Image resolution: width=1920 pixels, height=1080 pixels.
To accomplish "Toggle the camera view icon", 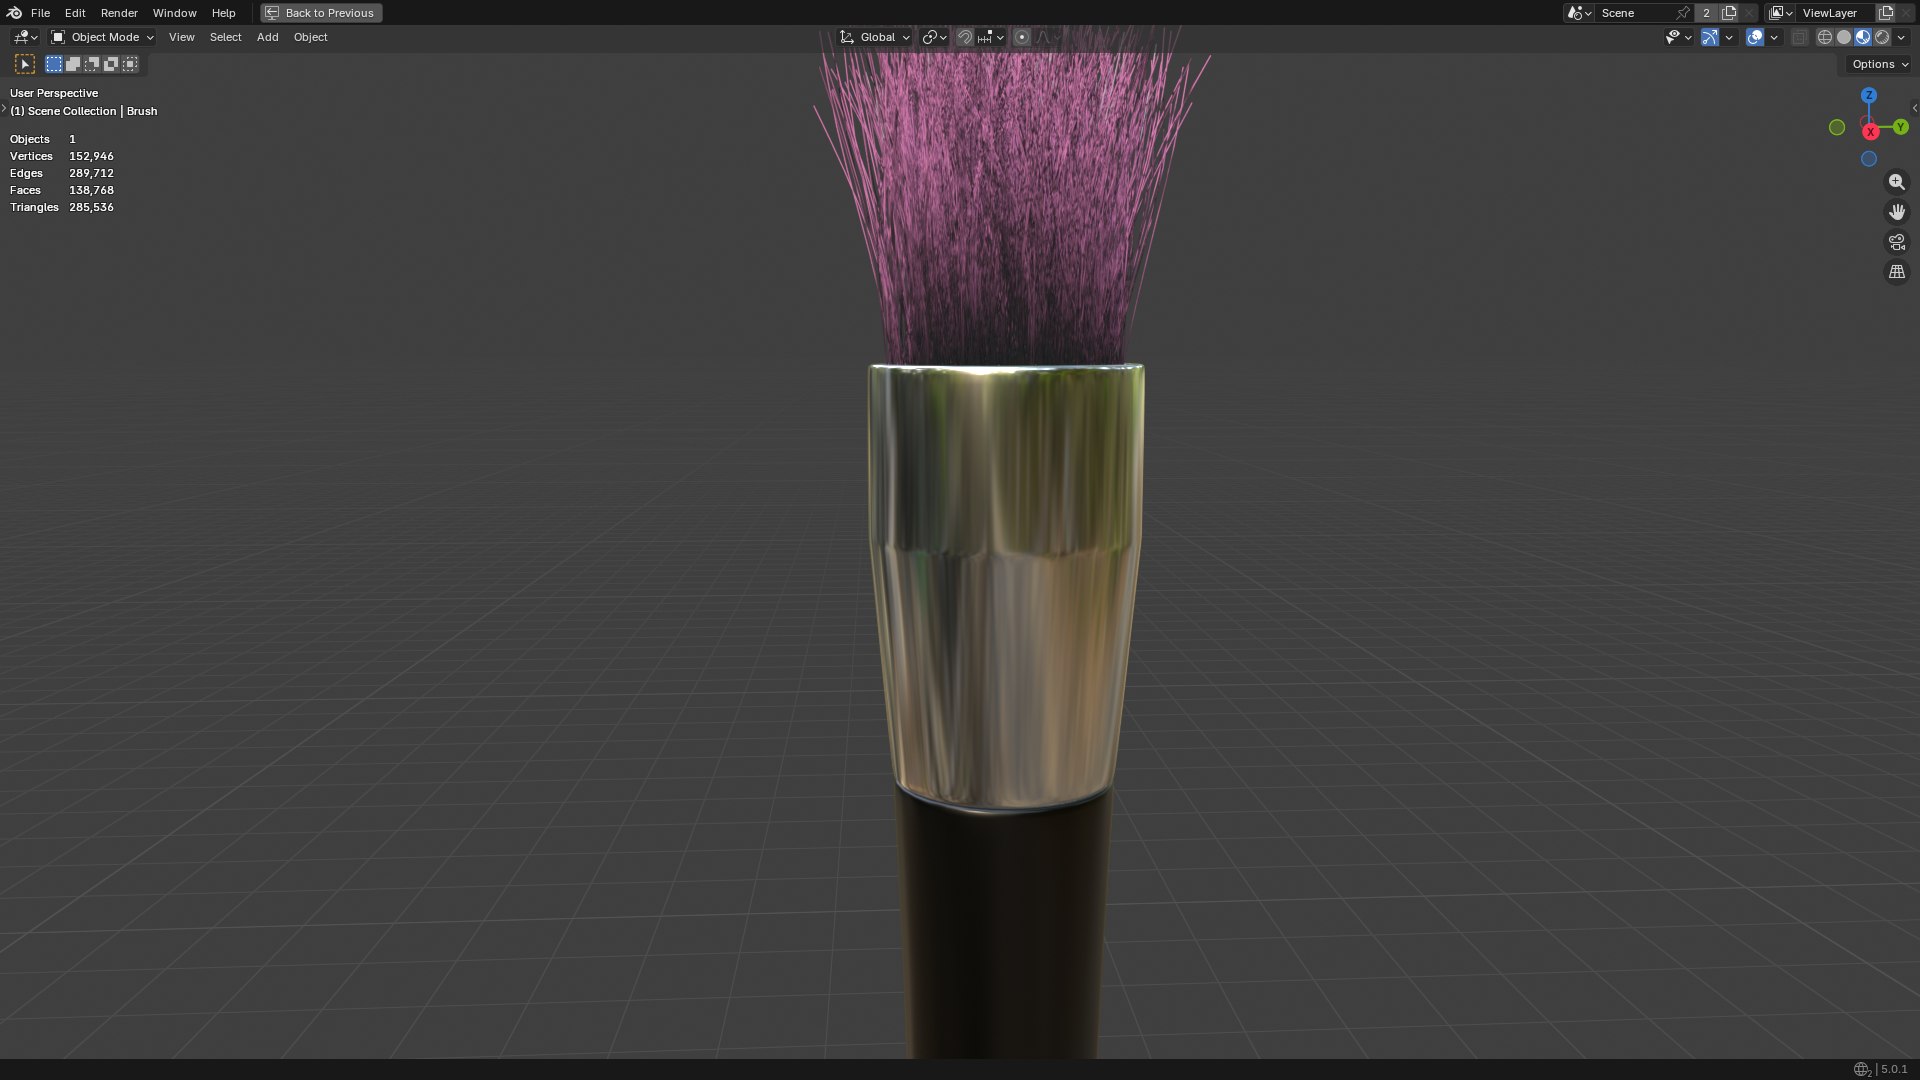I will click(x=1897, y=242).
